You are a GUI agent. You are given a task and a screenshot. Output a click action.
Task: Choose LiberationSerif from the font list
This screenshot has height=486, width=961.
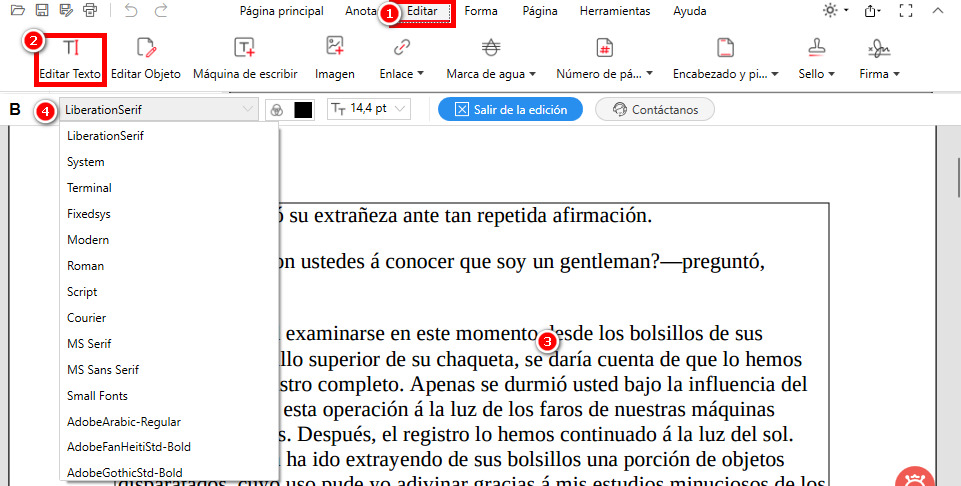pos(169,136)
